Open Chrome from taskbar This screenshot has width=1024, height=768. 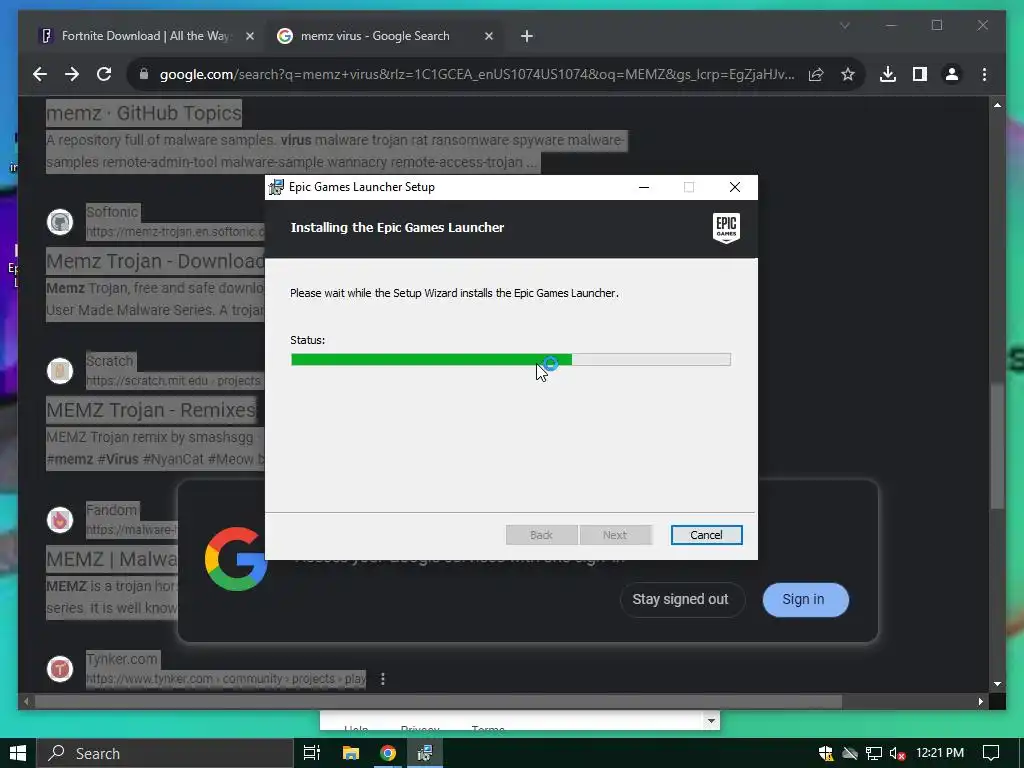[388, 753]
